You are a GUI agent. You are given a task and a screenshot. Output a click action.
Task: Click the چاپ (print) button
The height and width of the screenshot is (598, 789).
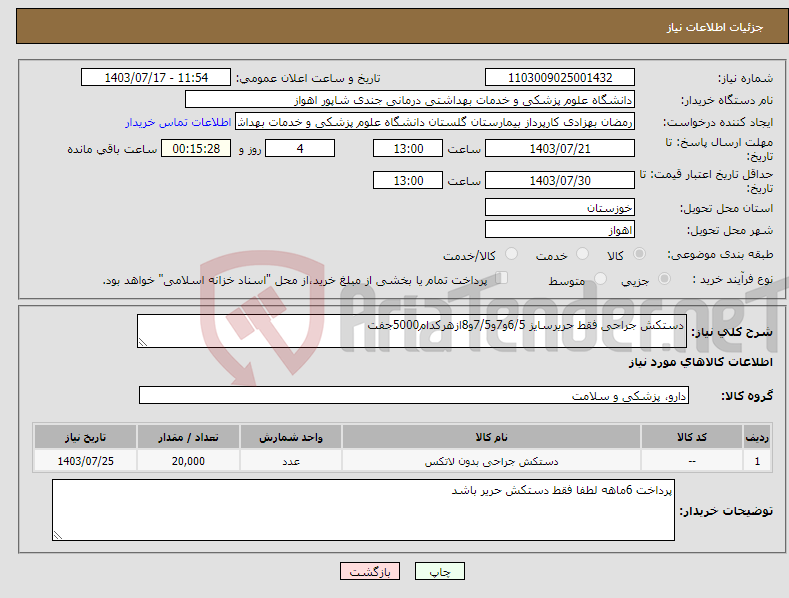tap(439, 571)
